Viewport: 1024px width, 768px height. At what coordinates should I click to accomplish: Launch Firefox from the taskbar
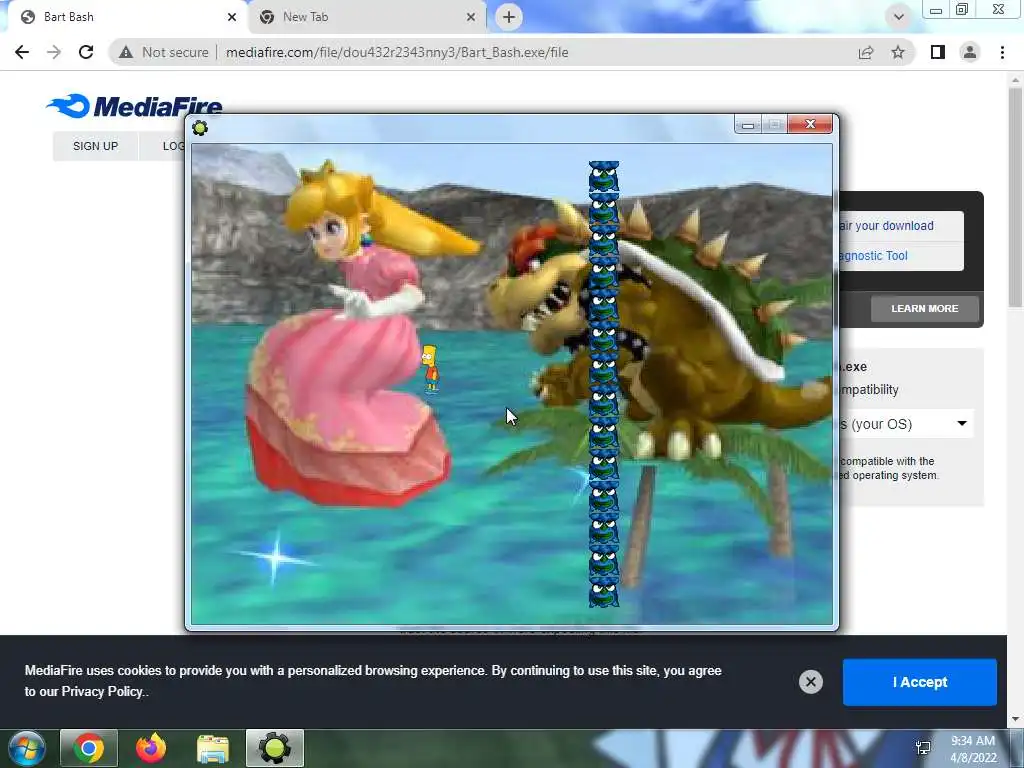(151, 748)
